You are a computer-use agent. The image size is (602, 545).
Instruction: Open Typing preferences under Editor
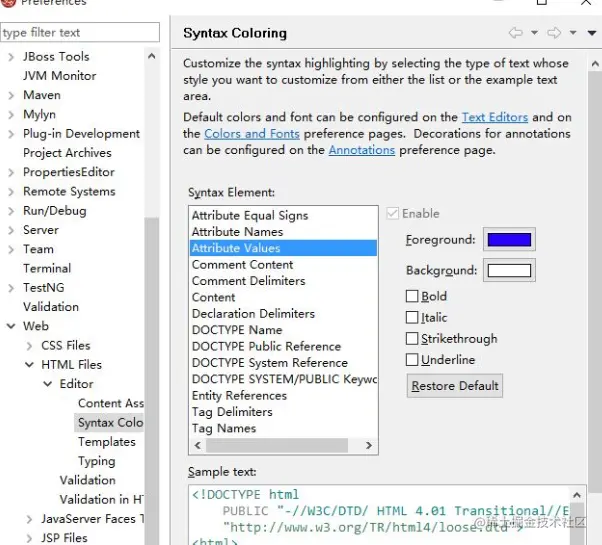(96, 461)
